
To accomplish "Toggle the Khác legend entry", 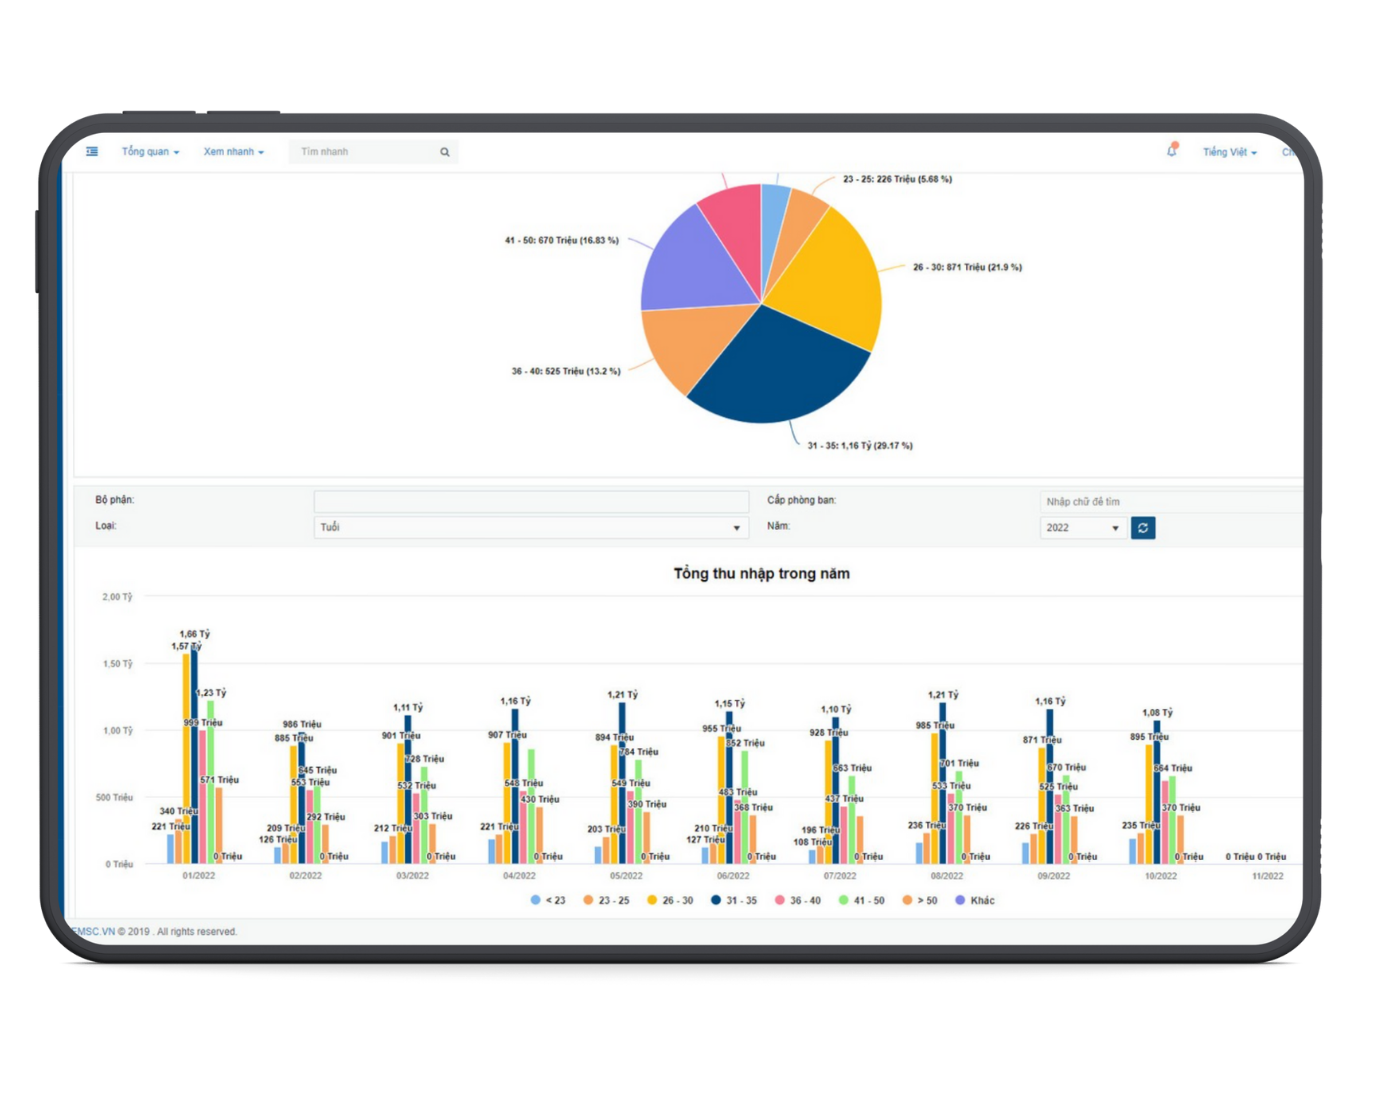I will [x=975, y=901].
